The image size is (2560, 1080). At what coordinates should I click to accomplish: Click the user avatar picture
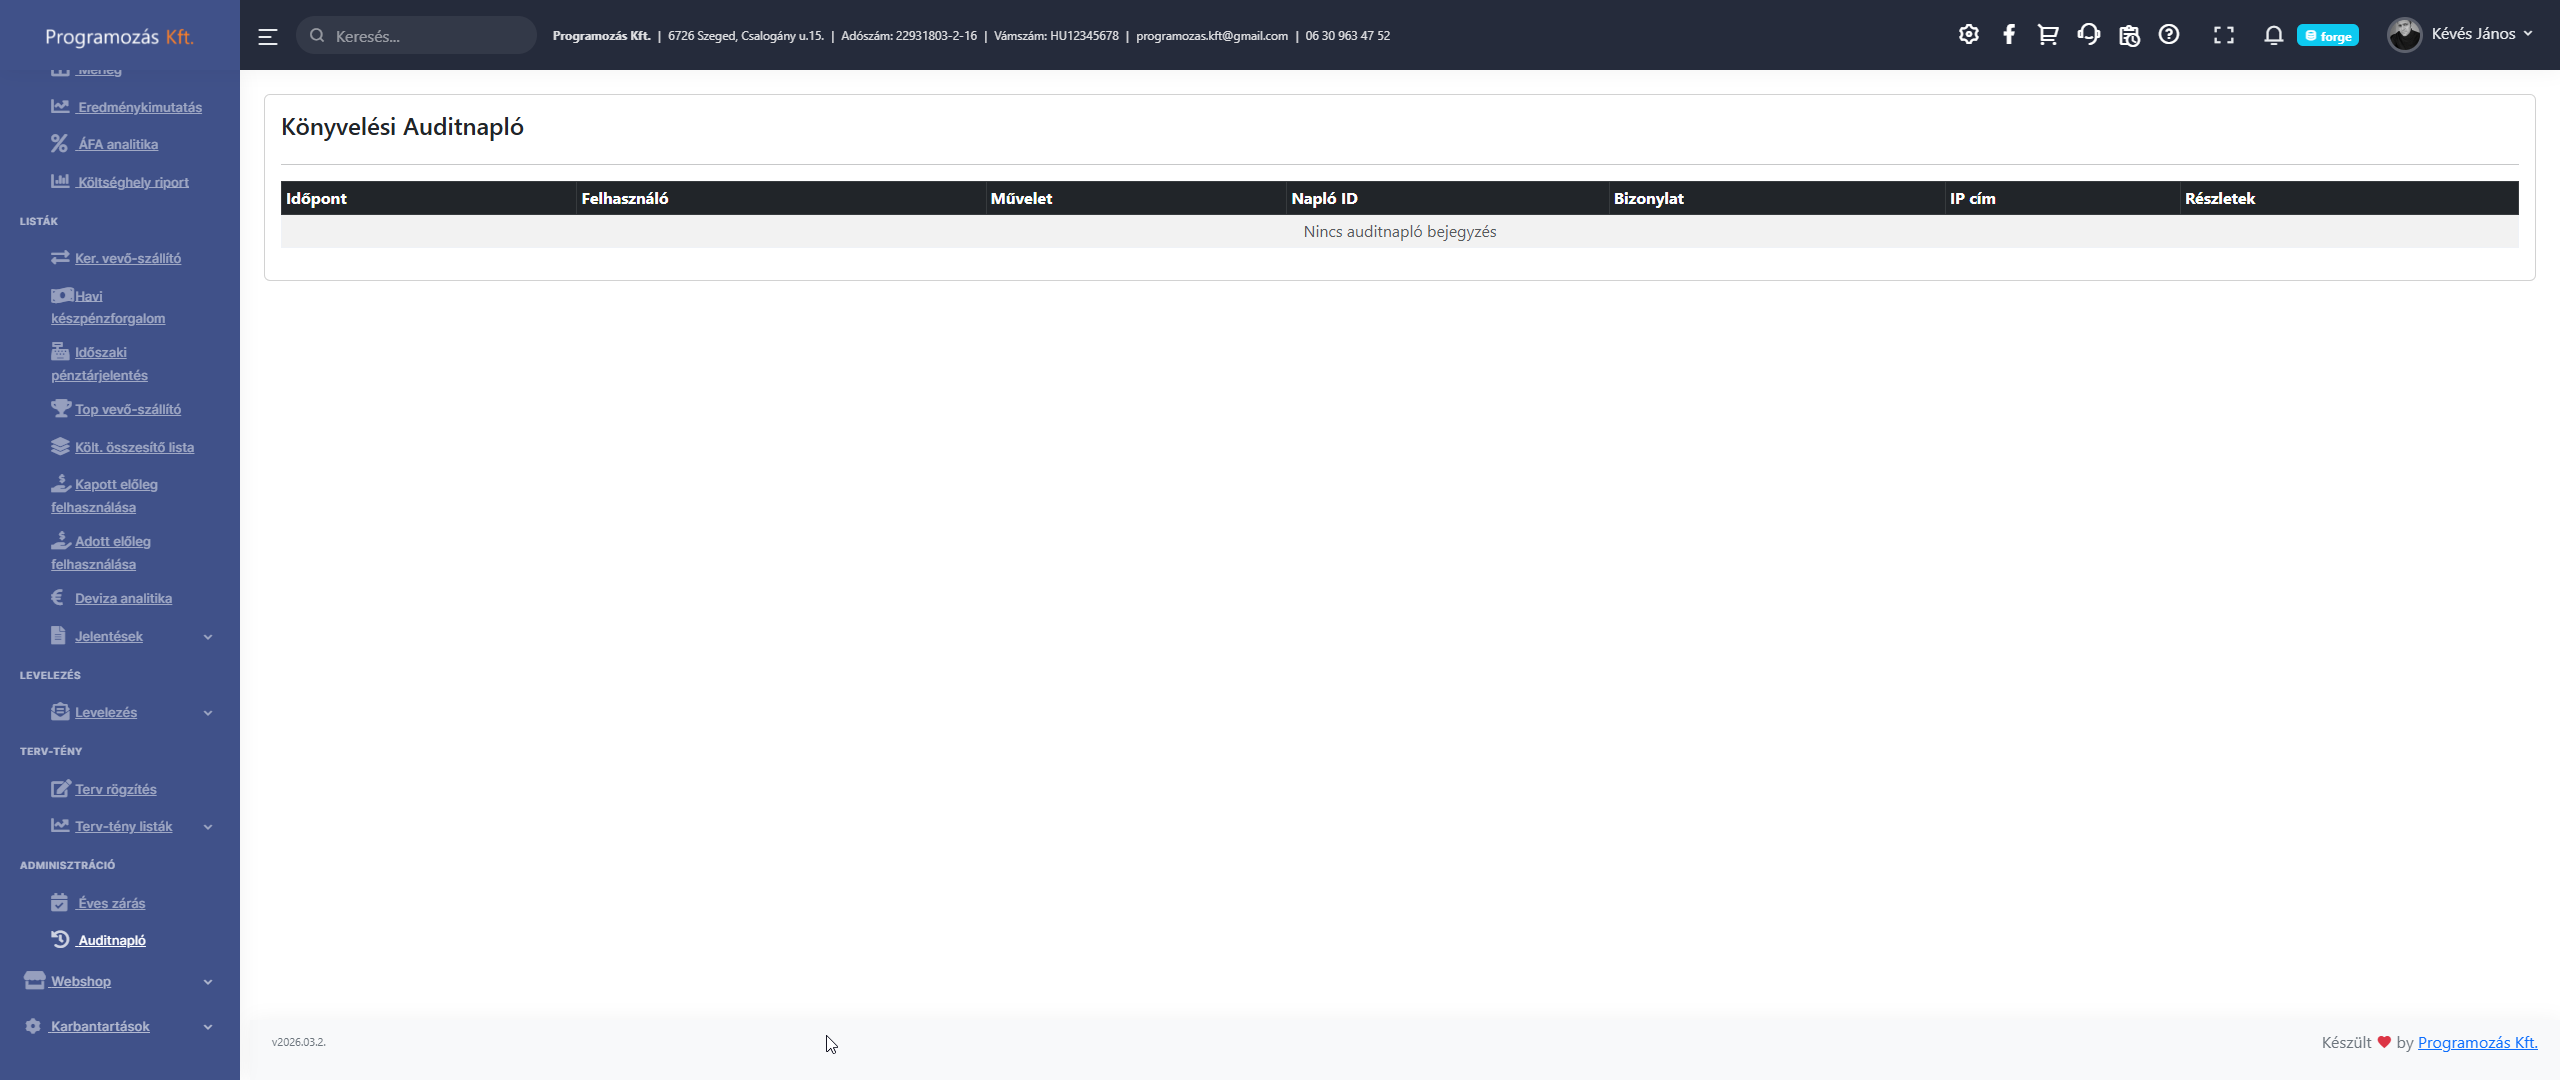pos(2404,35)
